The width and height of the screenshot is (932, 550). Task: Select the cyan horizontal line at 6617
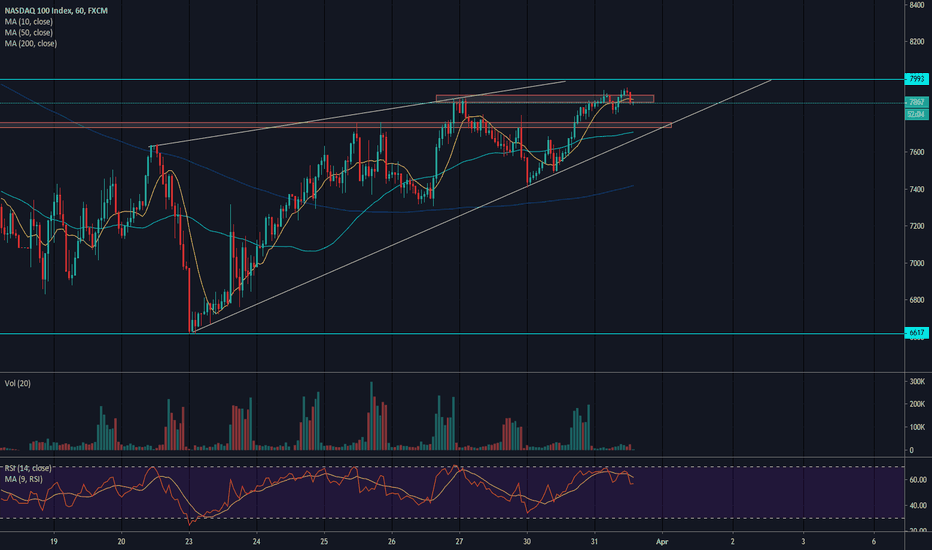point(452,334)
